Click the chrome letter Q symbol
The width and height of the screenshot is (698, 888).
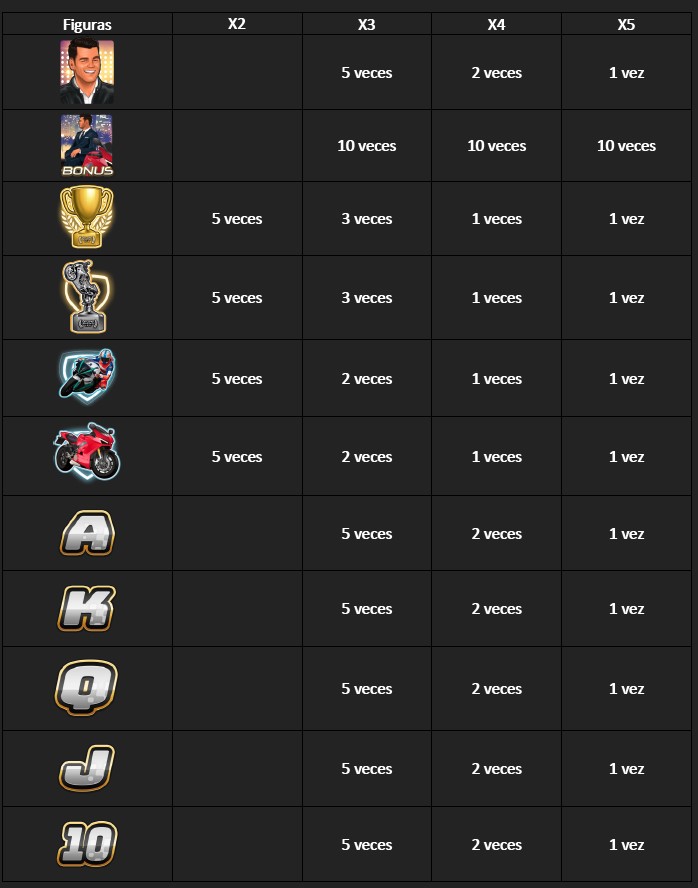click(87, 688)
